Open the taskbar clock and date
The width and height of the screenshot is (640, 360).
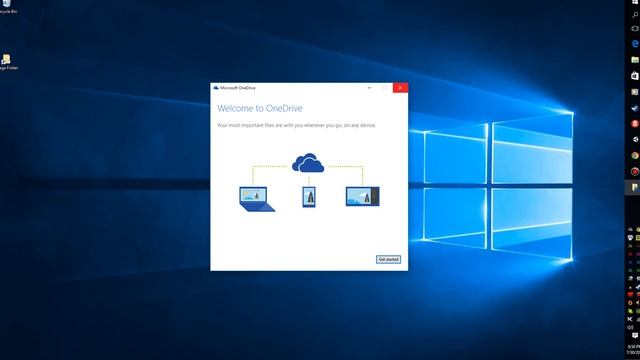click(634, 349)
